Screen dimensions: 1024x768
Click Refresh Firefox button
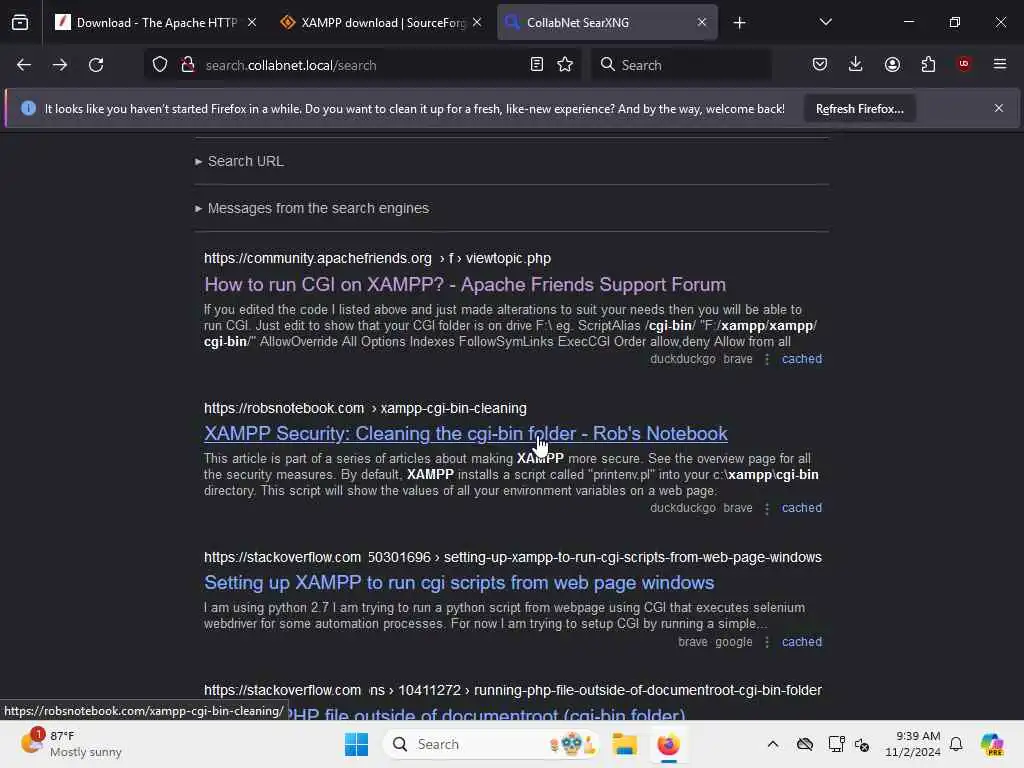pyautogui.click(x=859, y=108)
